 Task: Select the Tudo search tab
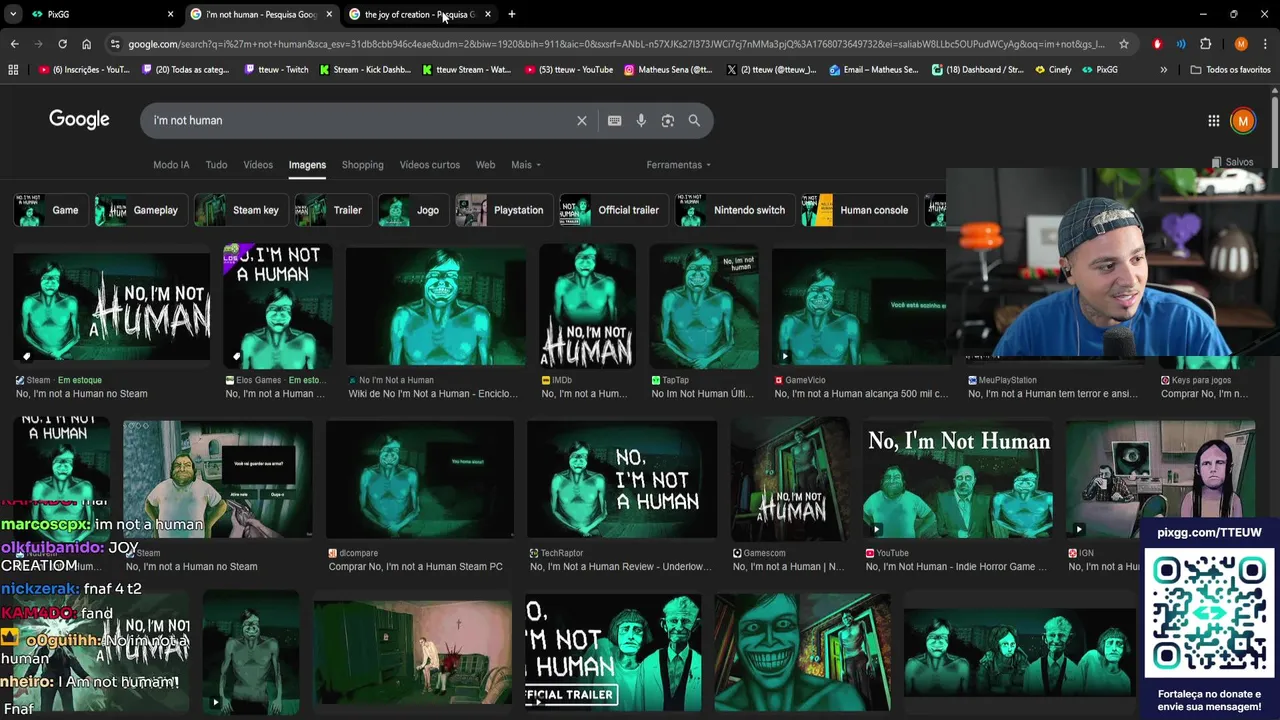pyautogui.click(x=216, y=165)
